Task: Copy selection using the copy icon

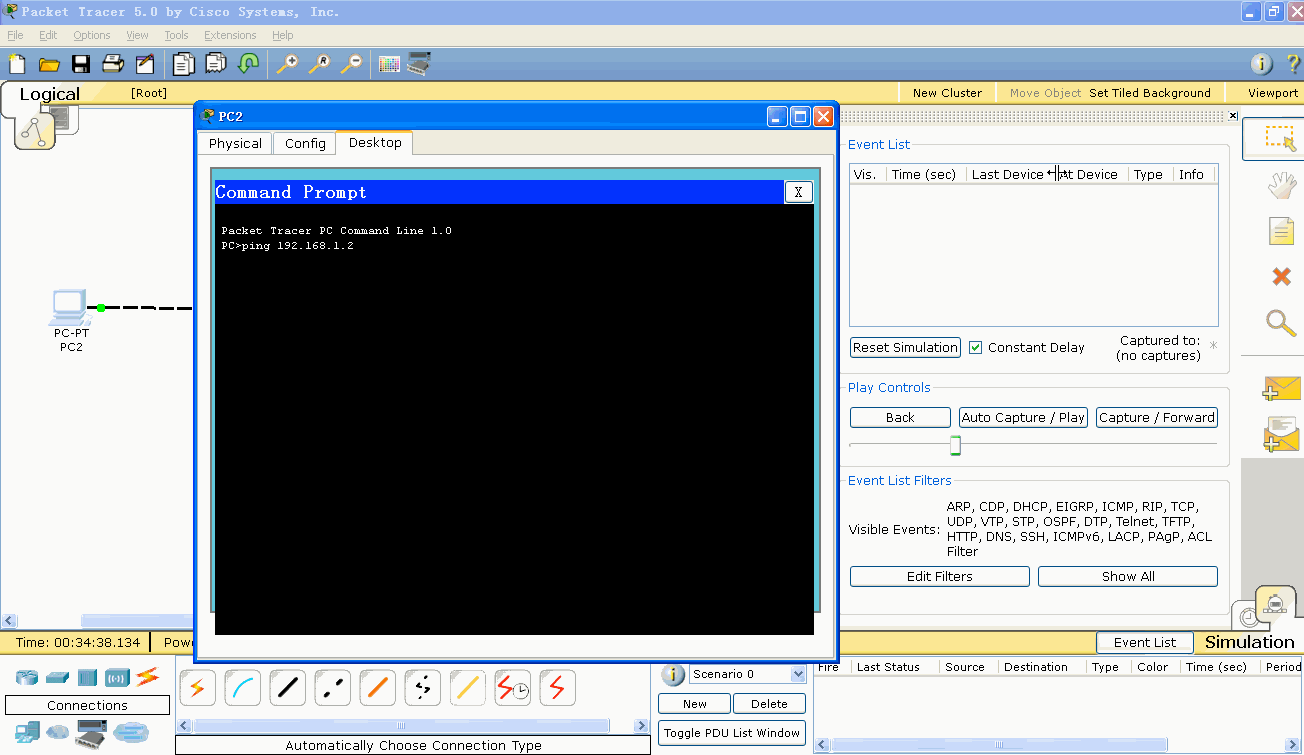Action: pos(183,64)
